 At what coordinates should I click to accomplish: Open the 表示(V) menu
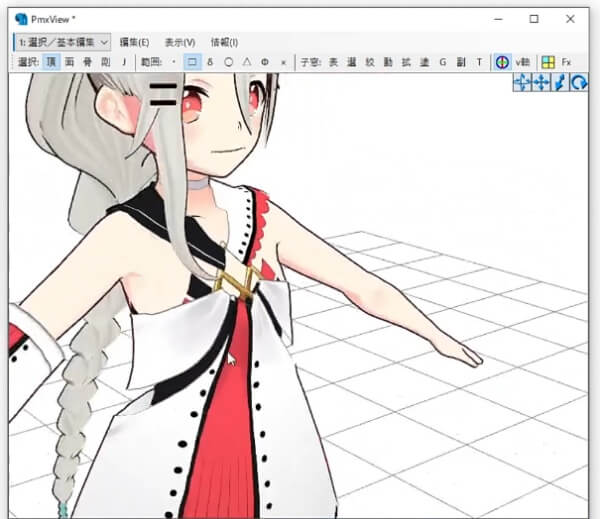click(180, 42)
